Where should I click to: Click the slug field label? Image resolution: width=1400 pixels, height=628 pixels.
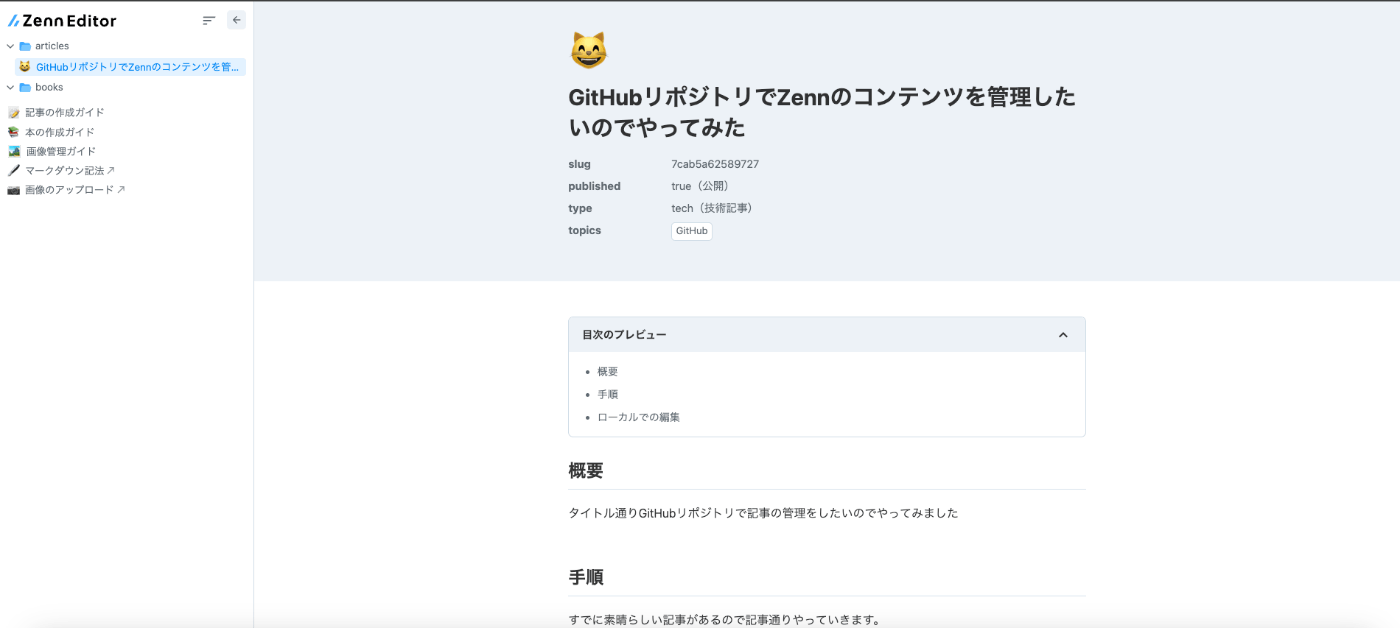pyautogui.click(x=580, y=164)
